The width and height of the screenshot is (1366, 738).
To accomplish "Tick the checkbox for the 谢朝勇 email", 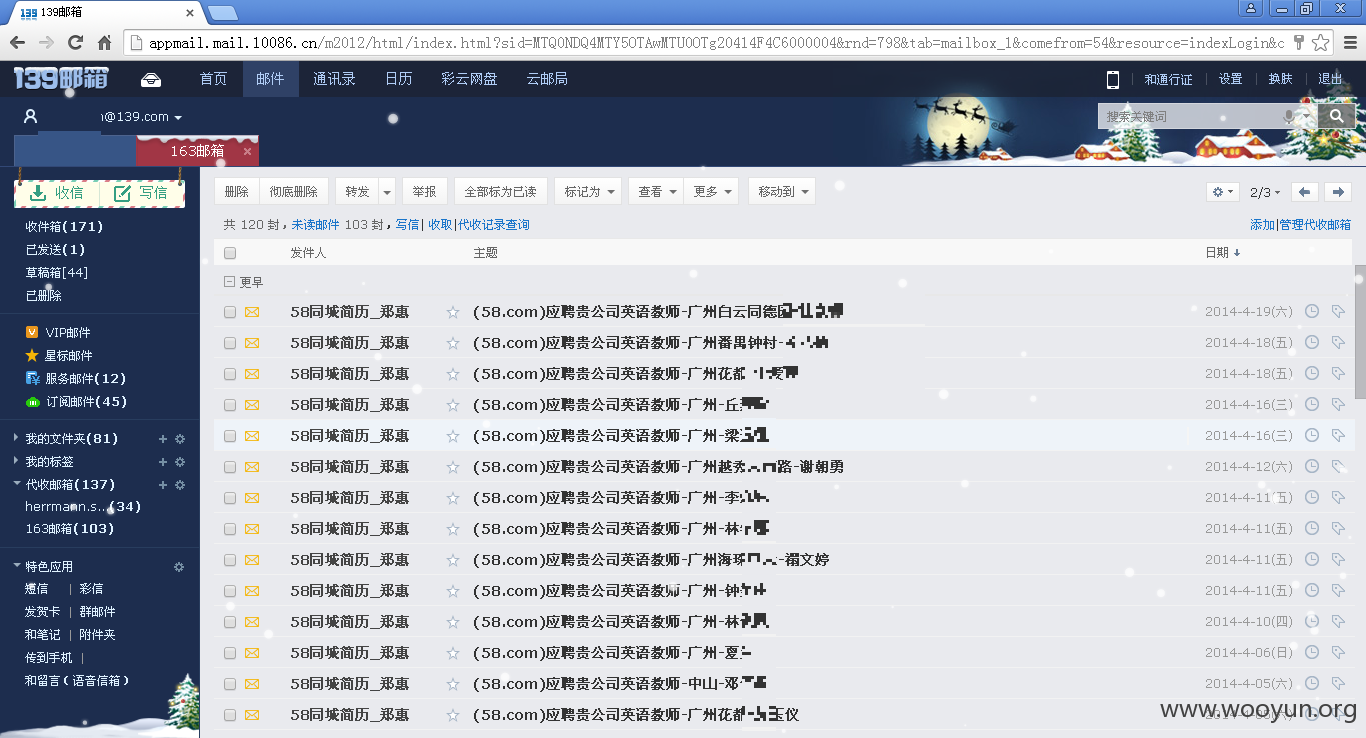I will tap(230, 467).
